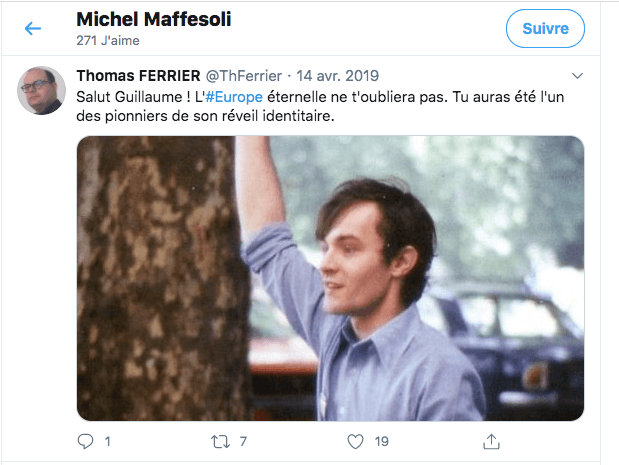Open Thomas FERRIER's profile avatar
The height and width of the screenshot is (465, 619).
43,92
